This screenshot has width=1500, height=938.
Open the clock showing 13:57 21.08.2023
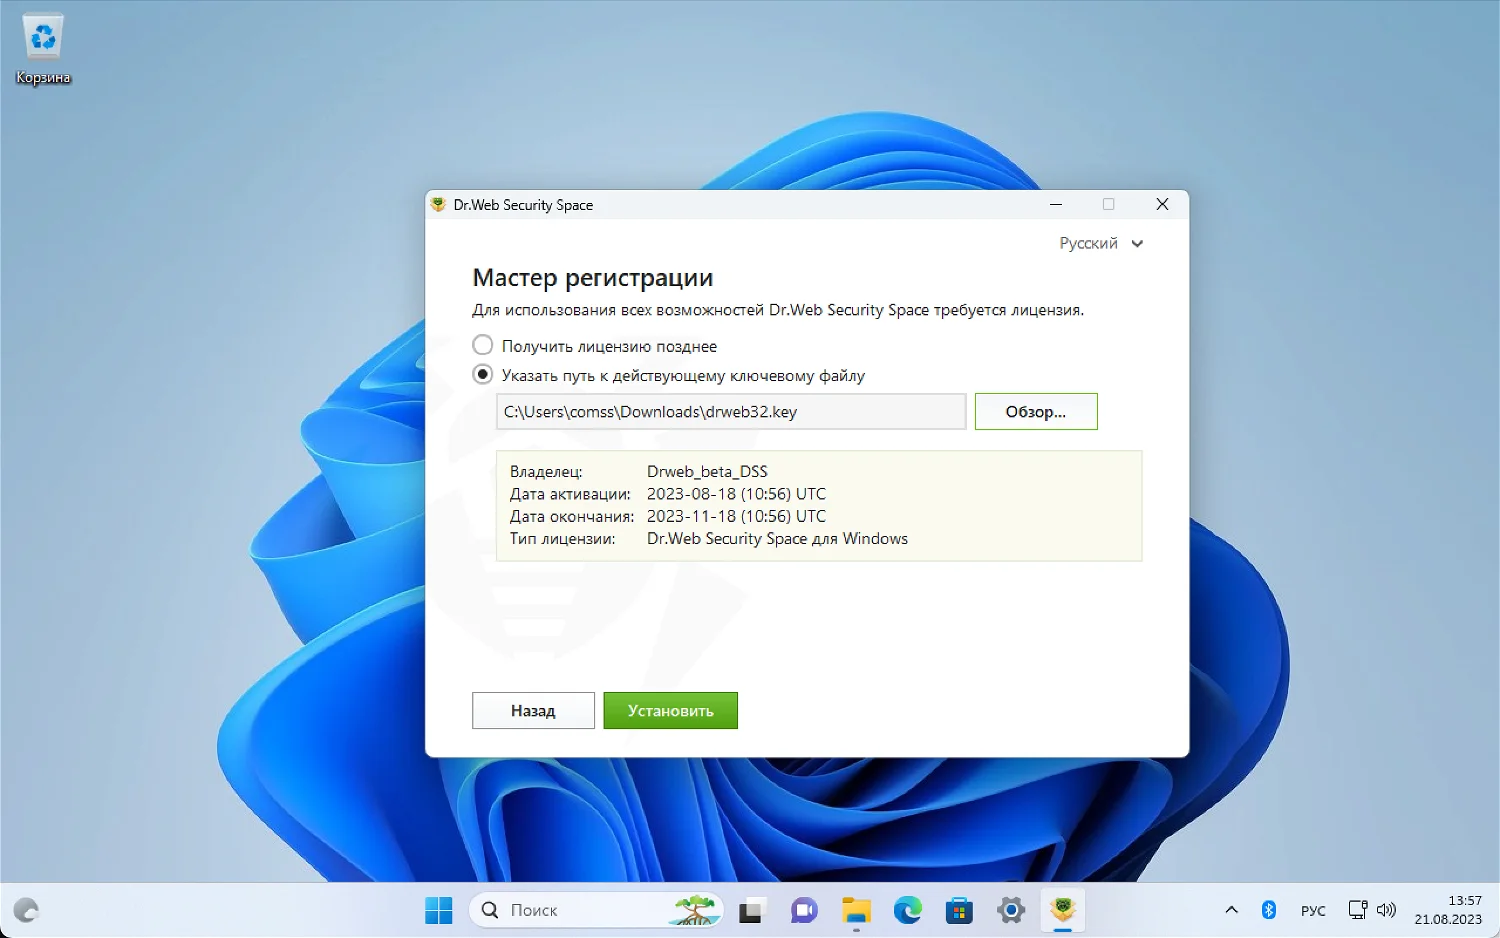[1448, 910]
